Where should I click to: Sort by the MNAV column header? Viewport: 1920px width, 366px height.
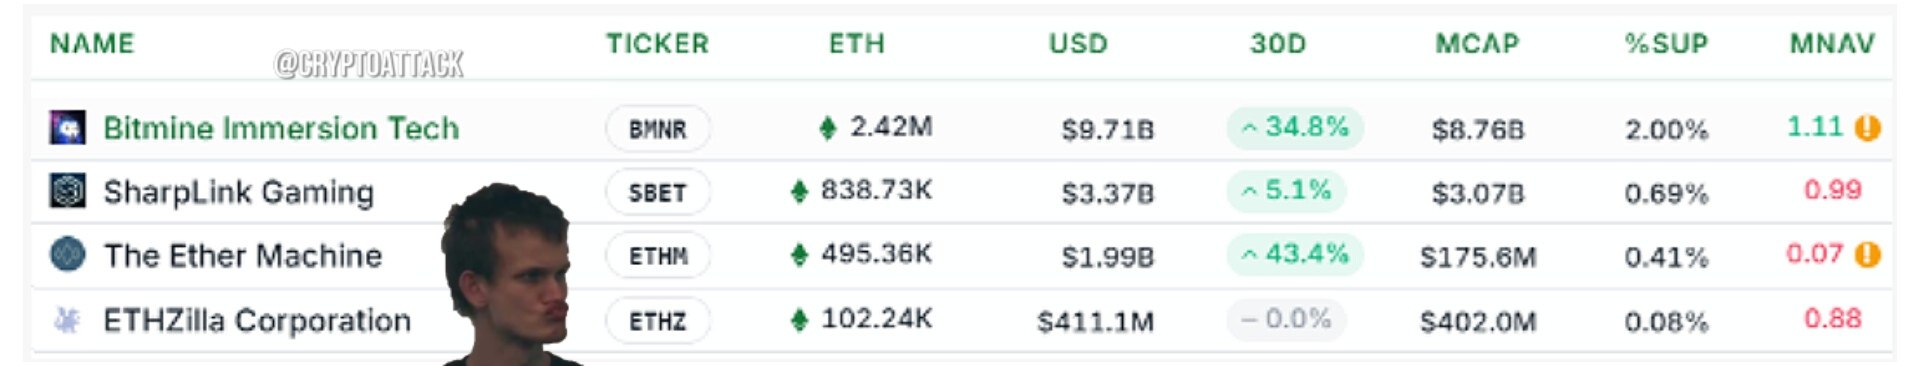tap(1832, 44)
